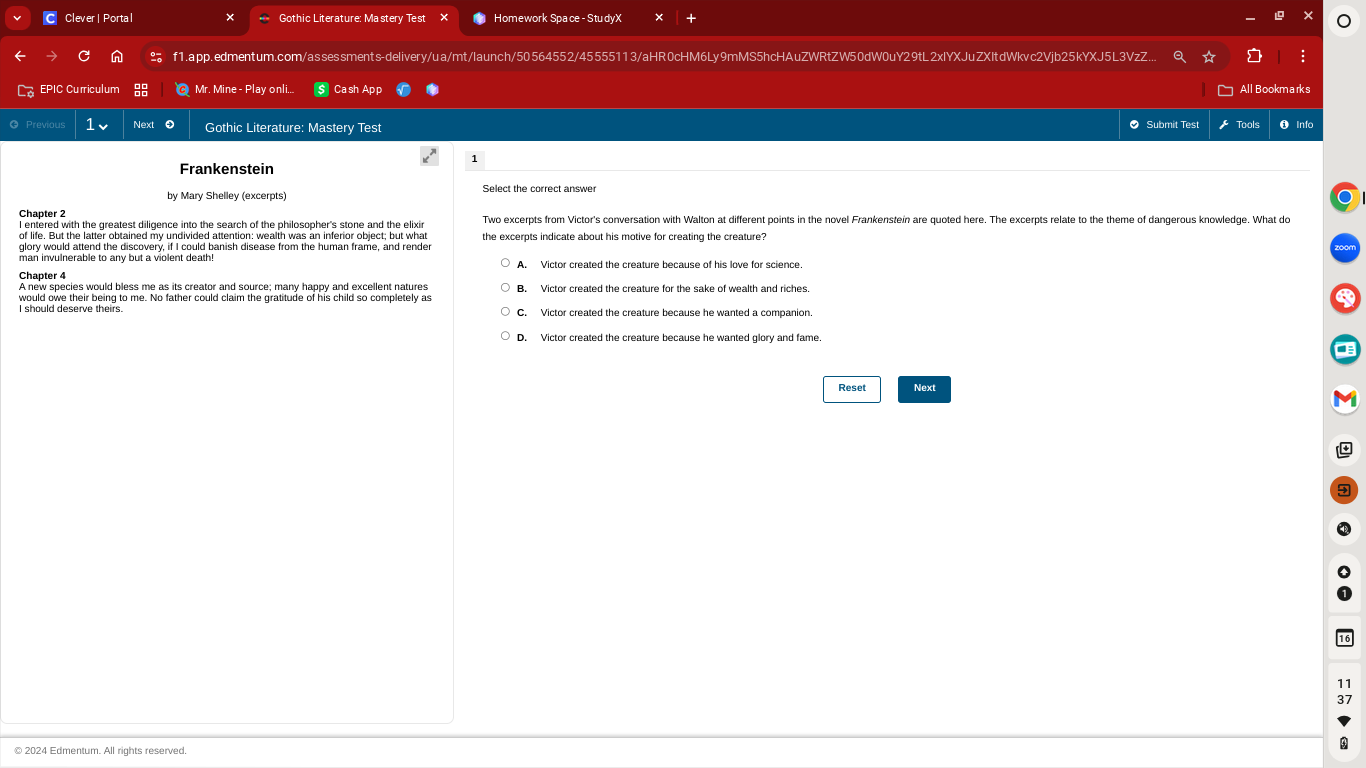Open Mr. Mine - Play online bookmark
This screenshot has width=1366, height=768.
point(235,89)
